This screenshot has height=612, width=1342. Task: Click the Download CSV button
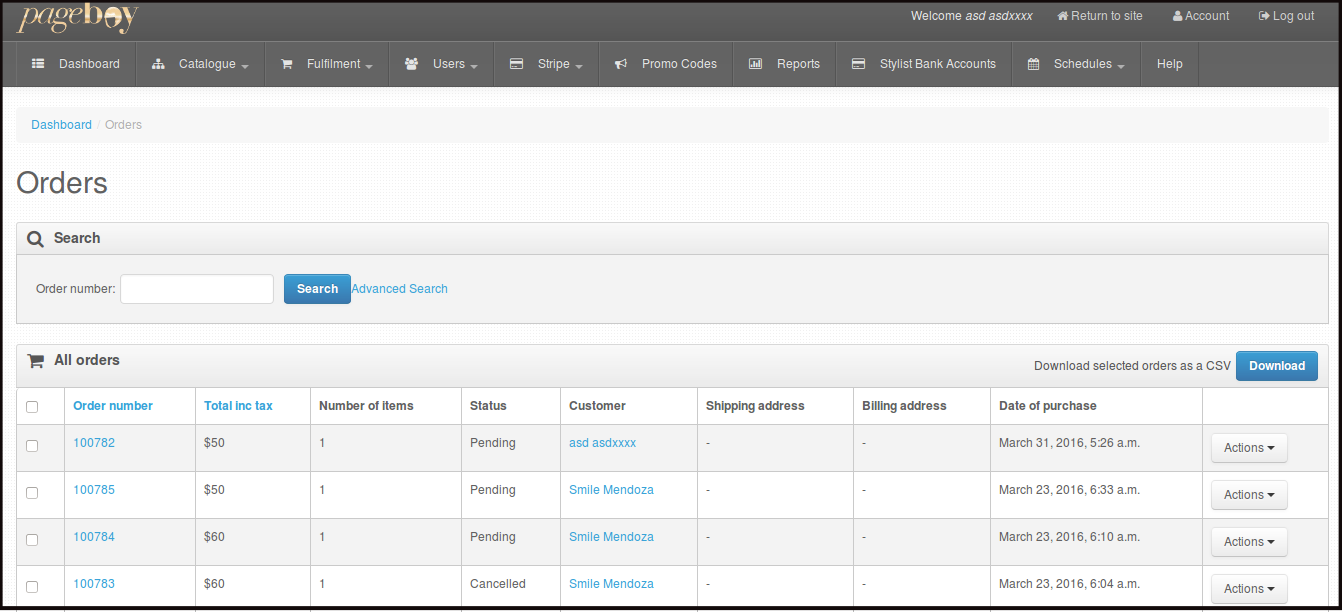[1277, 366]
